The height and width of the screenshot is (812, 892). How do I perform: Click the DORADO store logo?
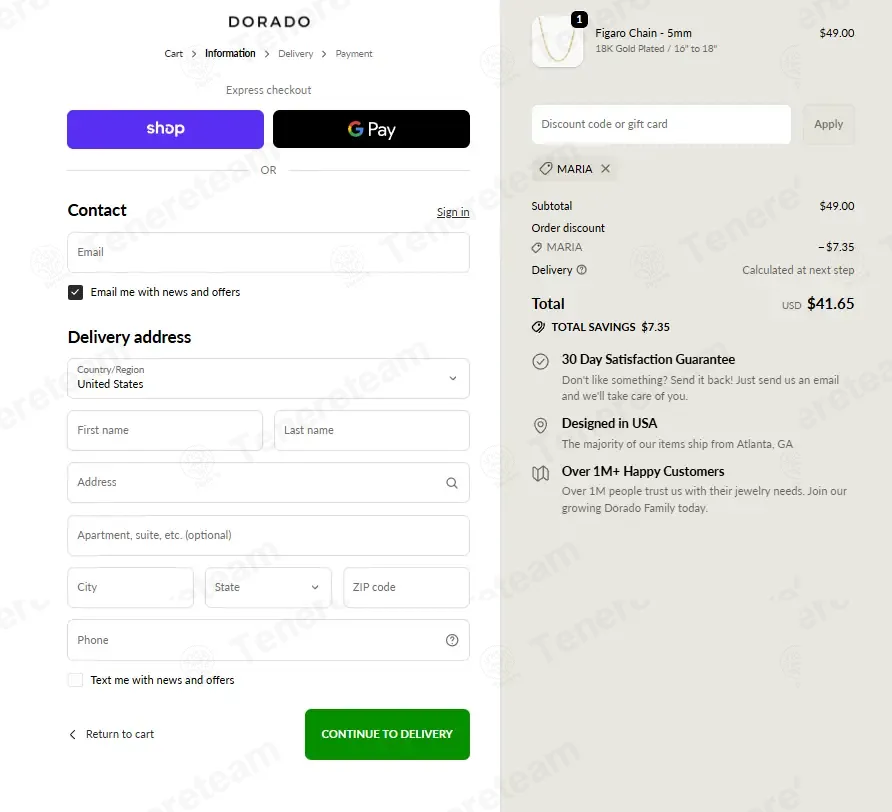pyautogui.click(x=269, y=22)
